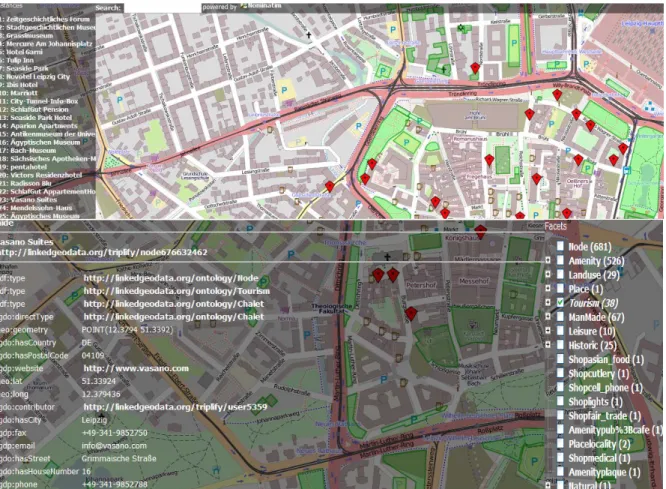Enable the Amenity (526) facet checkbox
The width and height of the screenshot is (666, 489).
(x=560, y=260)
